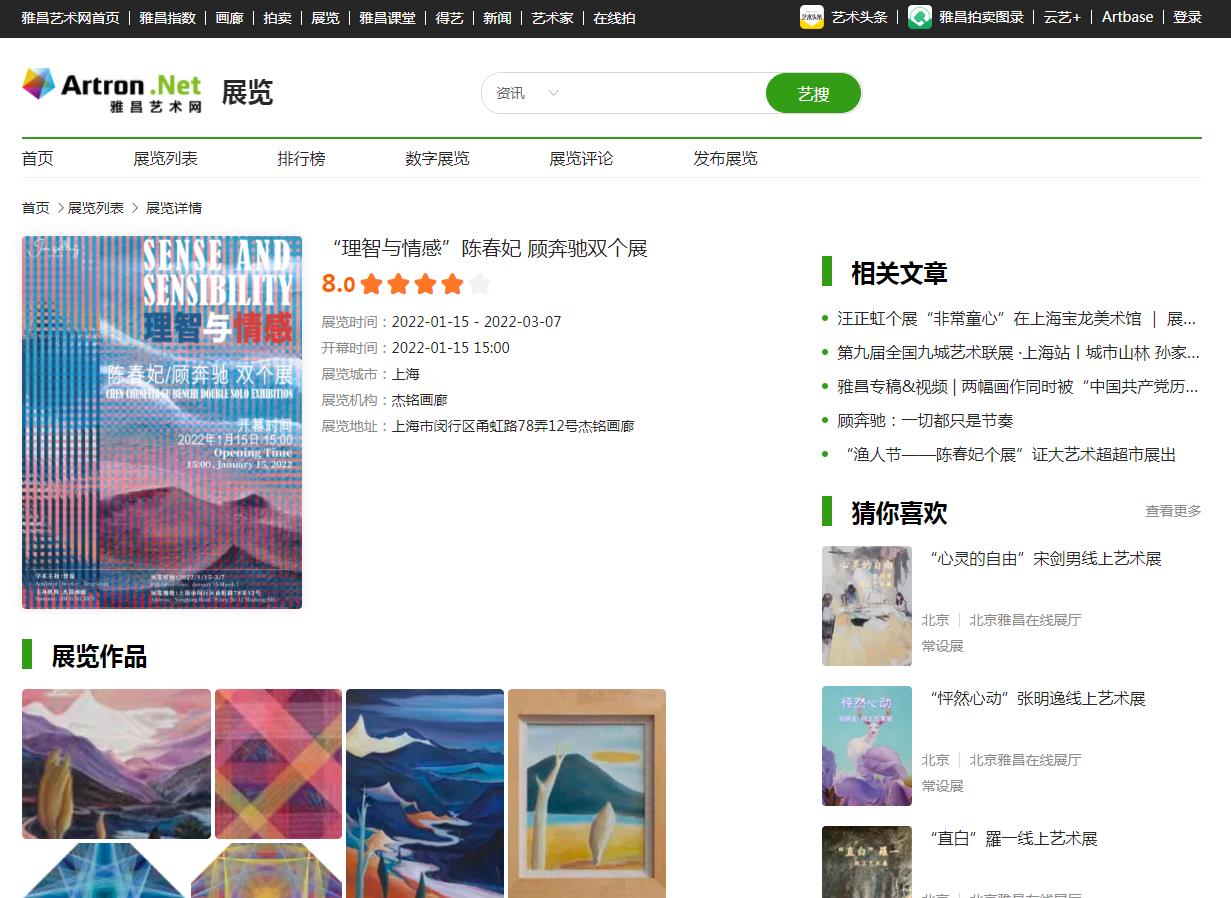Screen dimensions: 1231x898
Task: Open “直白”羅一线上艺术展 title
Action: coord(1013,839)
